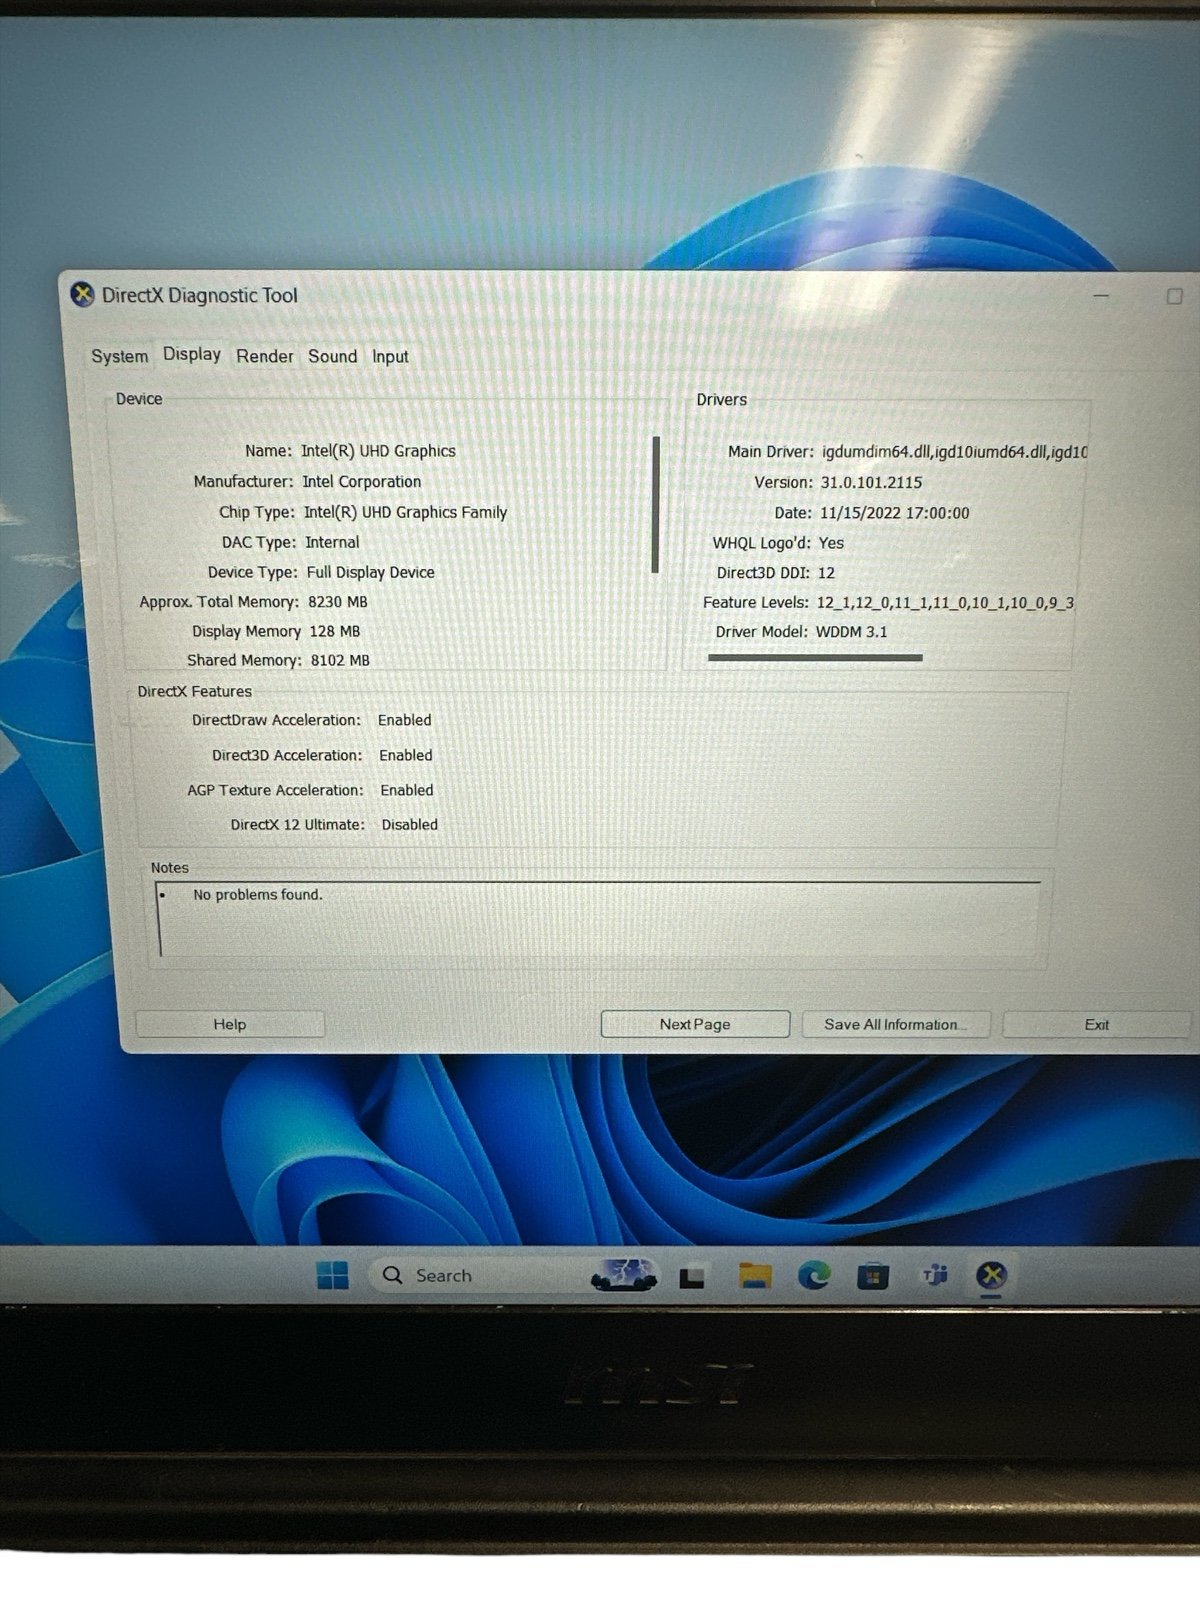Viewport: 1200px width, 1600px height.
Task: Click the driver version '31.0.101.2115'
Action: (871, 482)
